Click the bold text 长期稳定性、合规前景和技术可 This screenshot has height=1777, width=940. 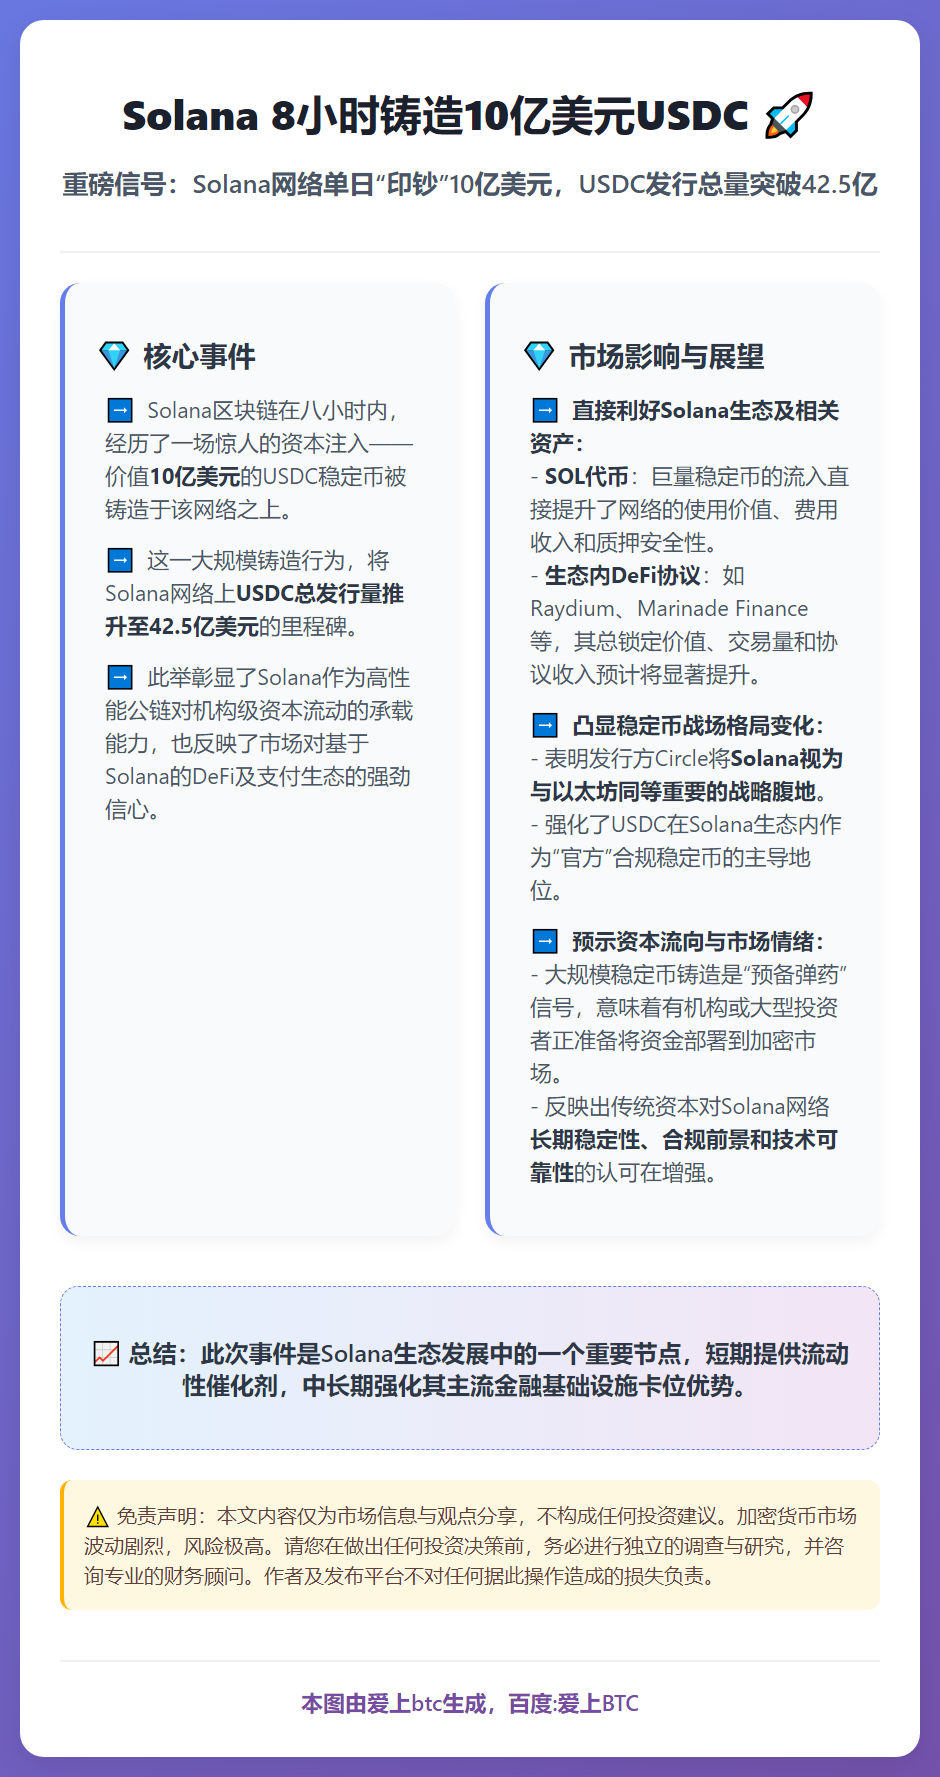pos(684,1140)
